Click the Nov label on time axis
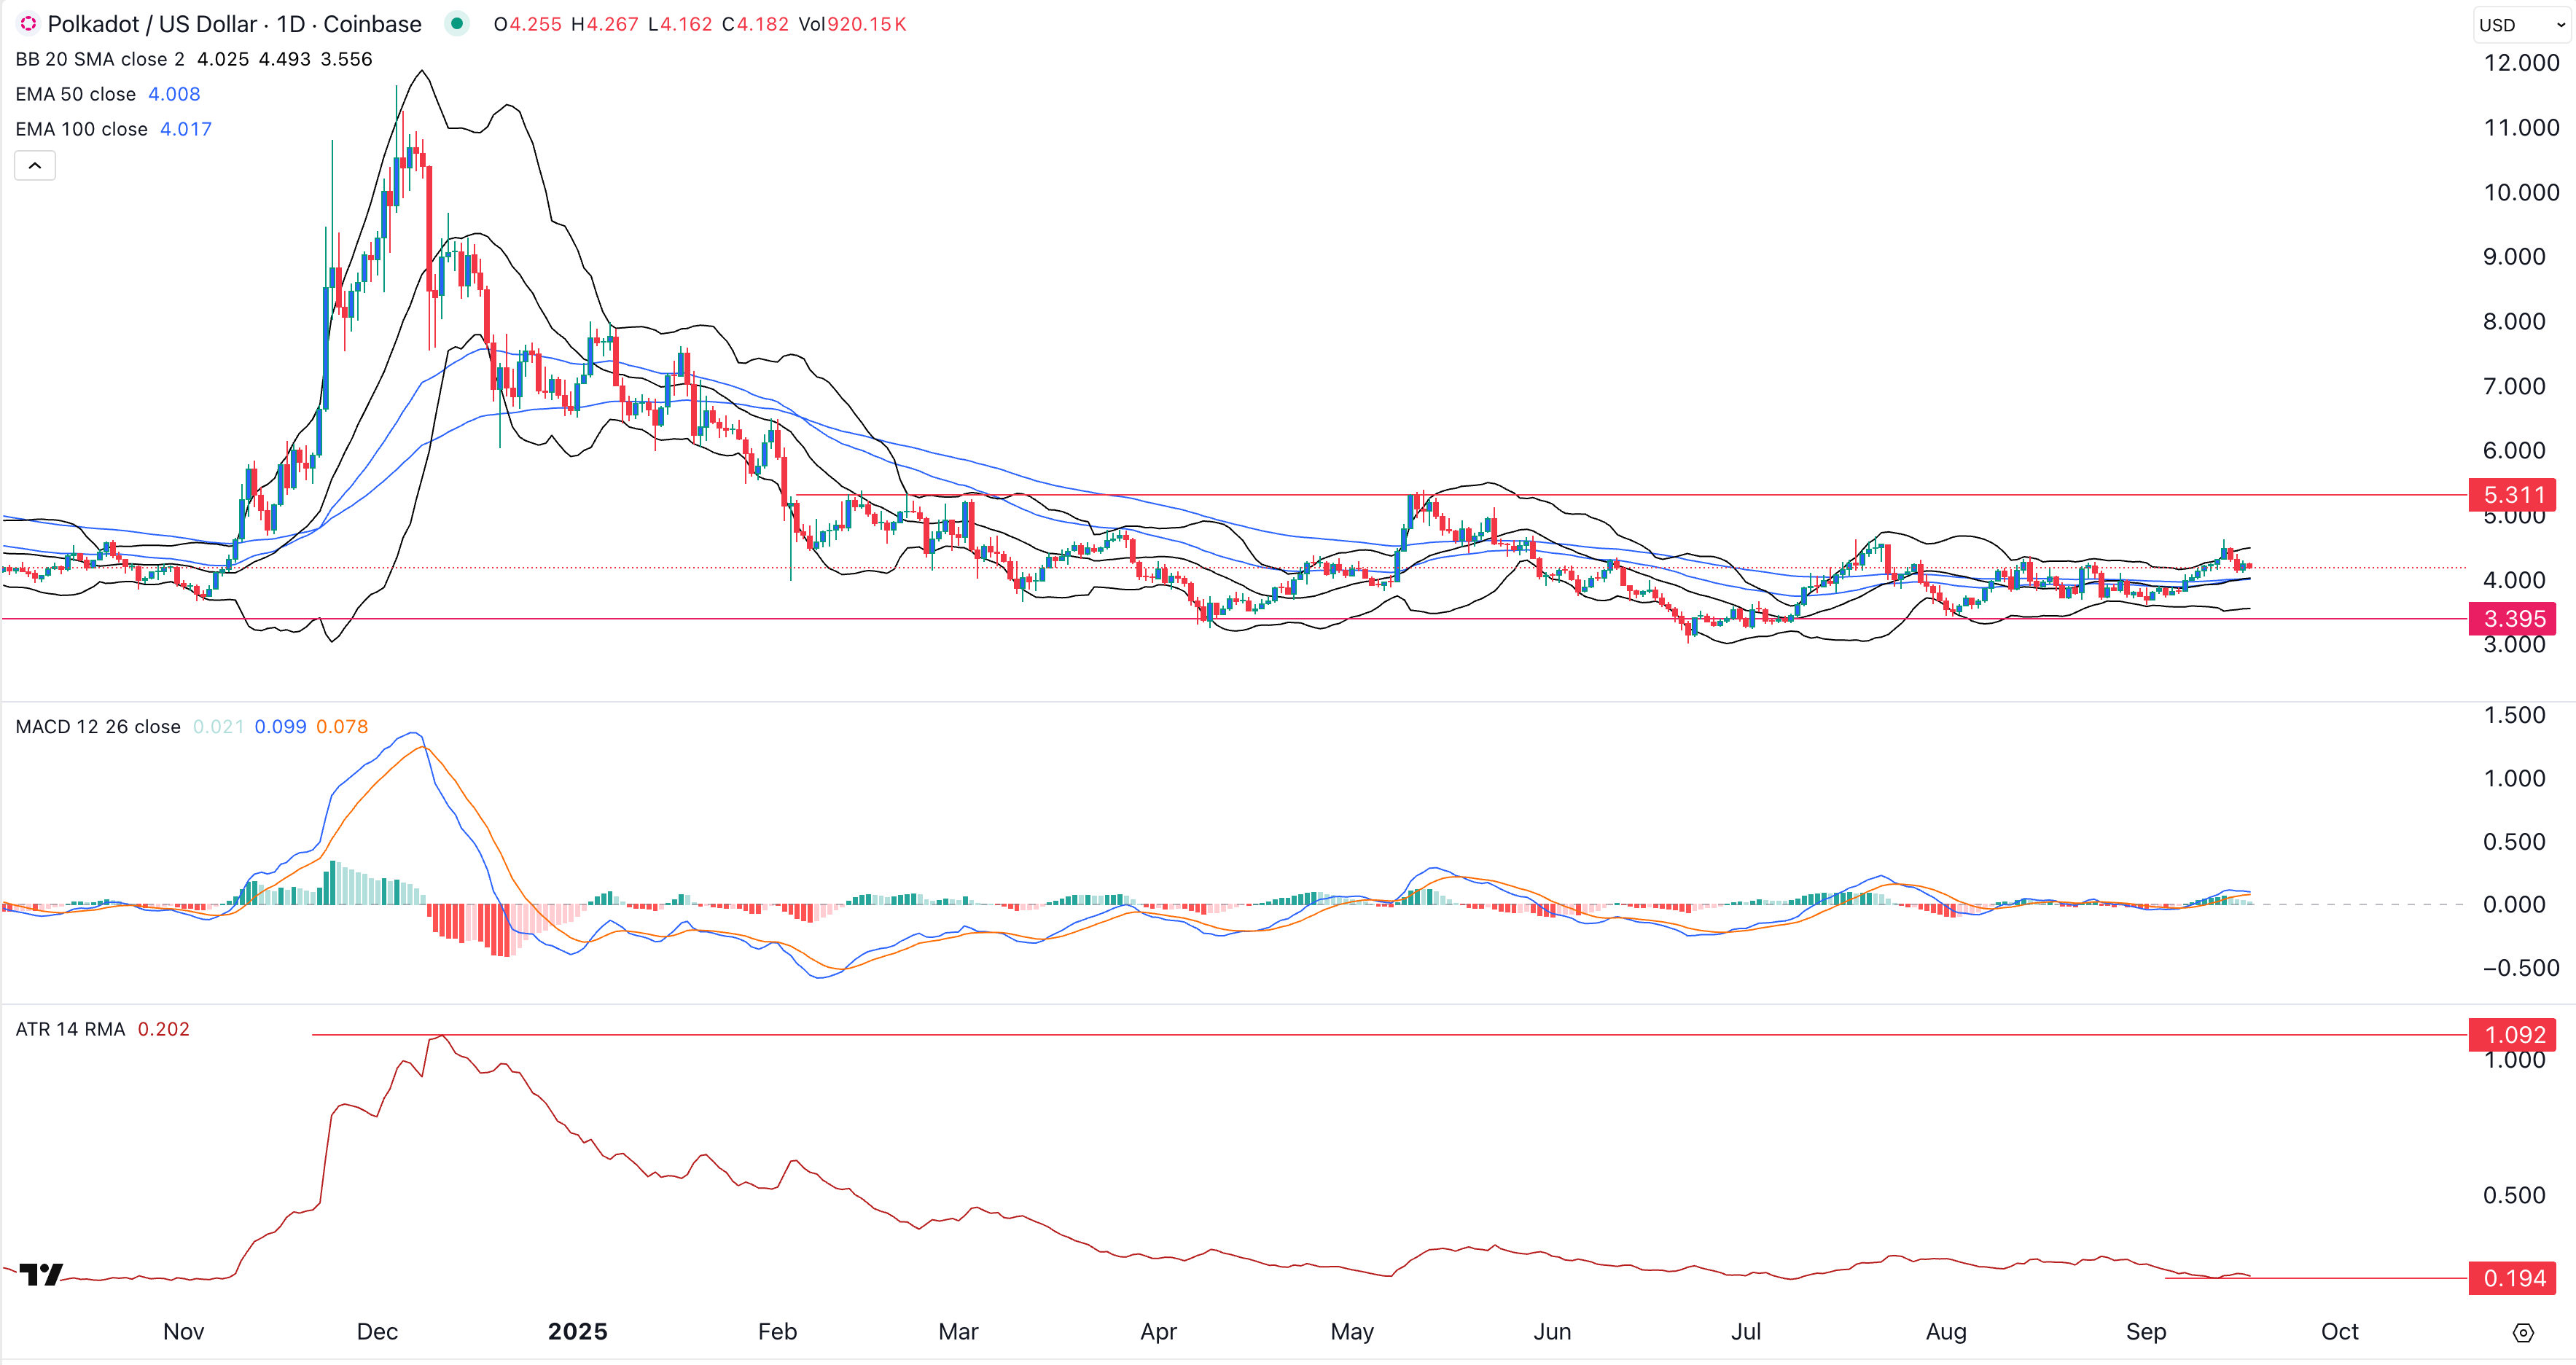The height and width of the screenshot is (1365, 2576). click(x=183, y=1332)
